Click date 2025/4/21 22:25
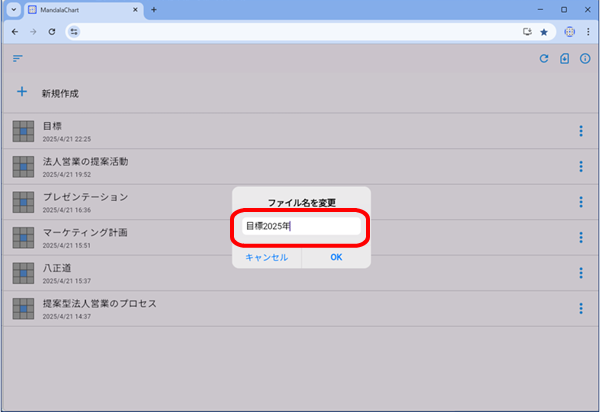Screen dimensions: 600x412 (x=67, y=139)
